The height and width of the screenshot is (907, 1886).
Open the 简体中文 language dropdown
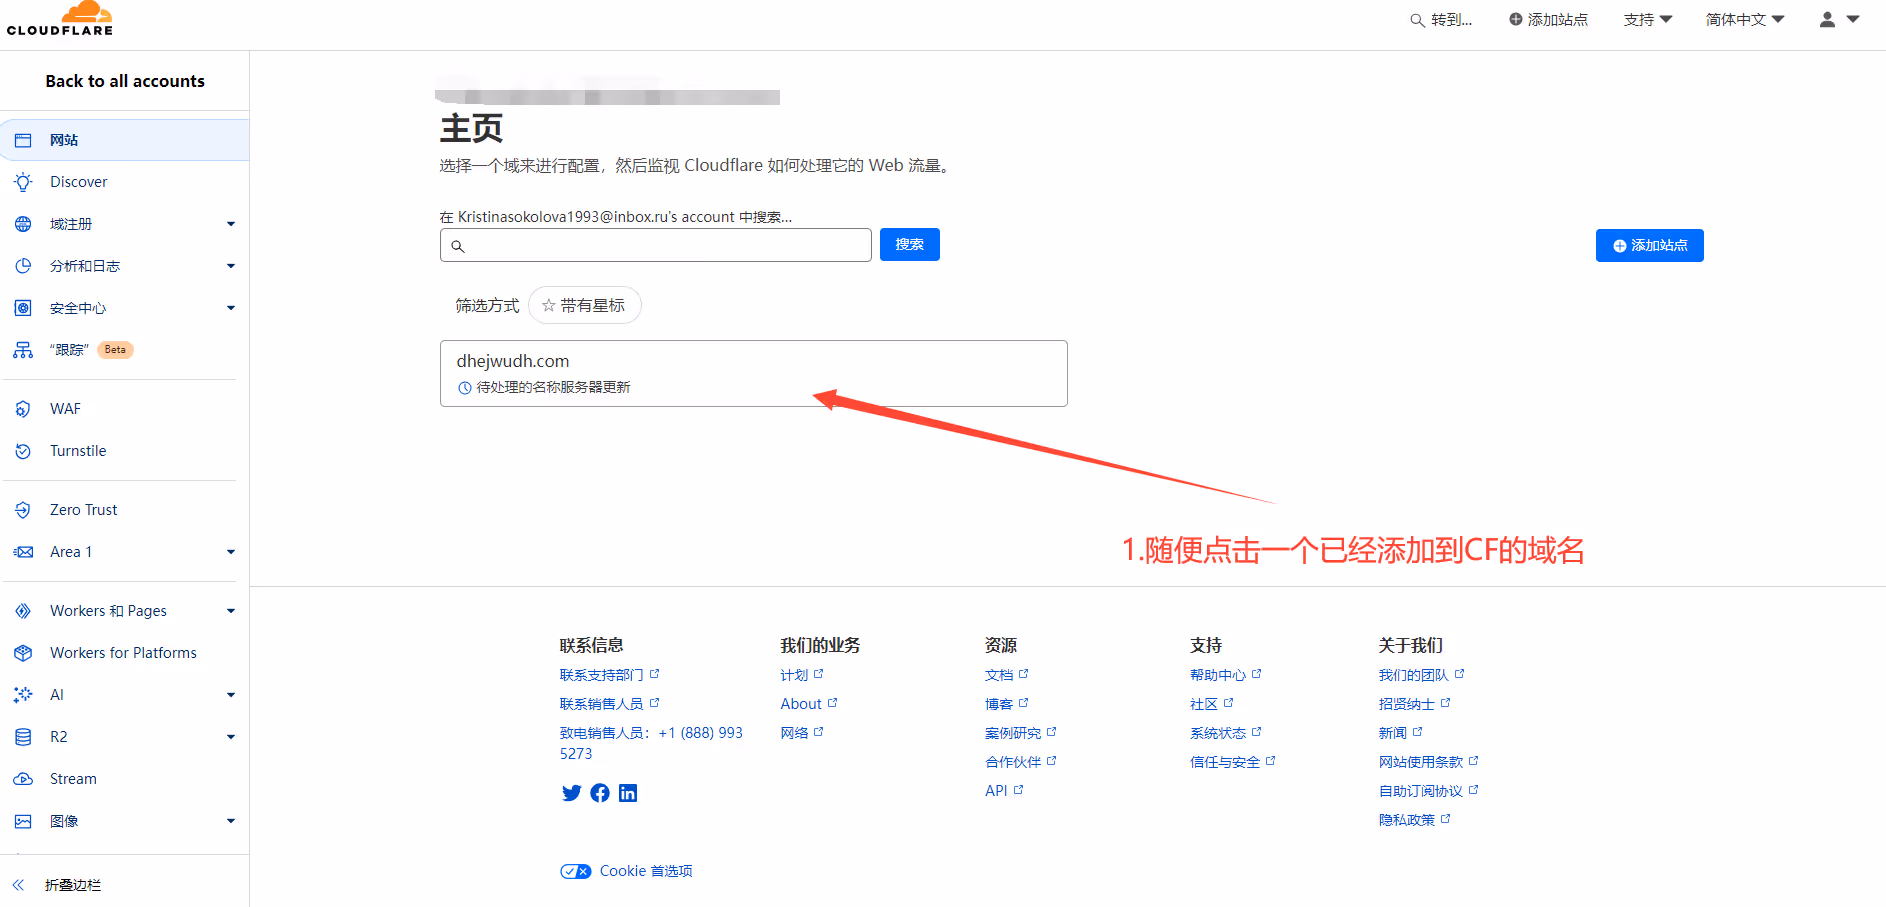[x=1744, y=20]
